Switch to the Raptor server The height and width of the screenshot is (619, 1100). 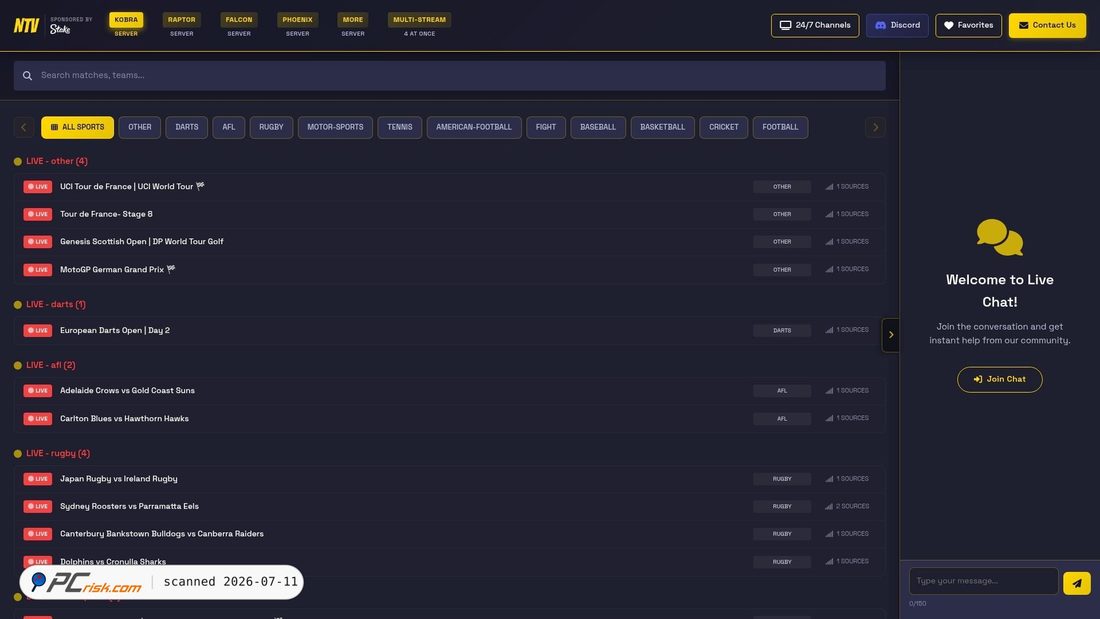(x=182, y=20)
